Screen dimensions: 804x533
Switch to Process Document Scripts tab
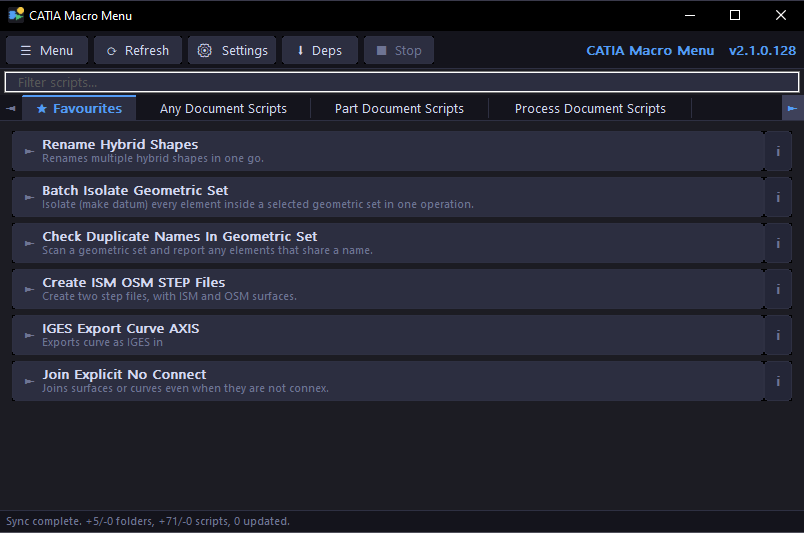tap(590, 108)
